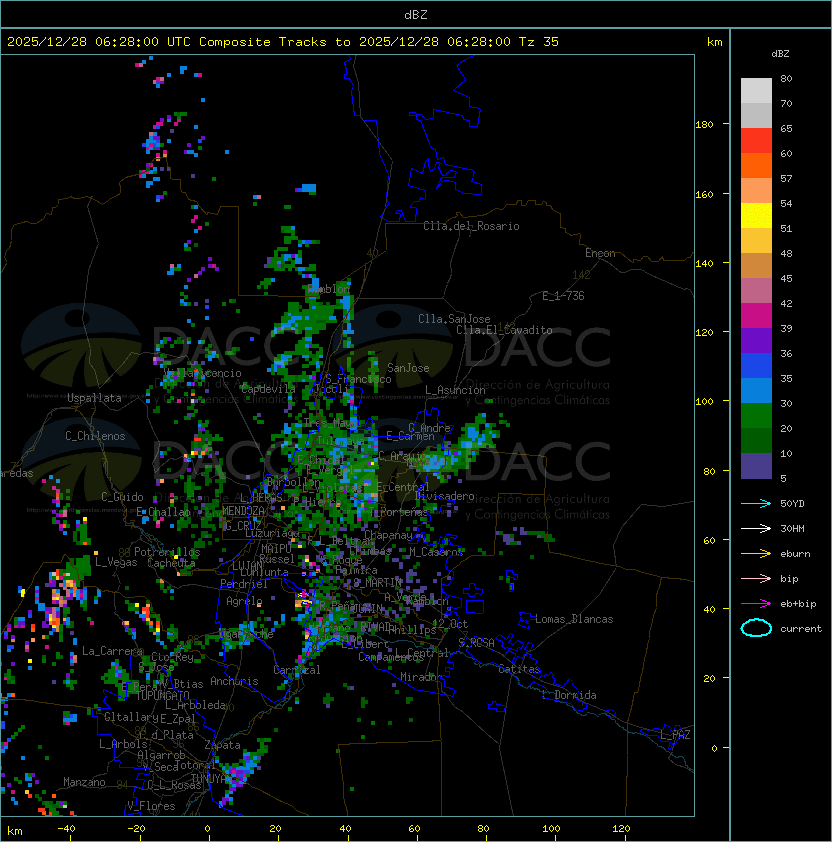Click the '180' km tick on vertical axis
Image resolution: width=832 pixels, height=842 pixels.
pyautogui.click(x=704, y=125)
